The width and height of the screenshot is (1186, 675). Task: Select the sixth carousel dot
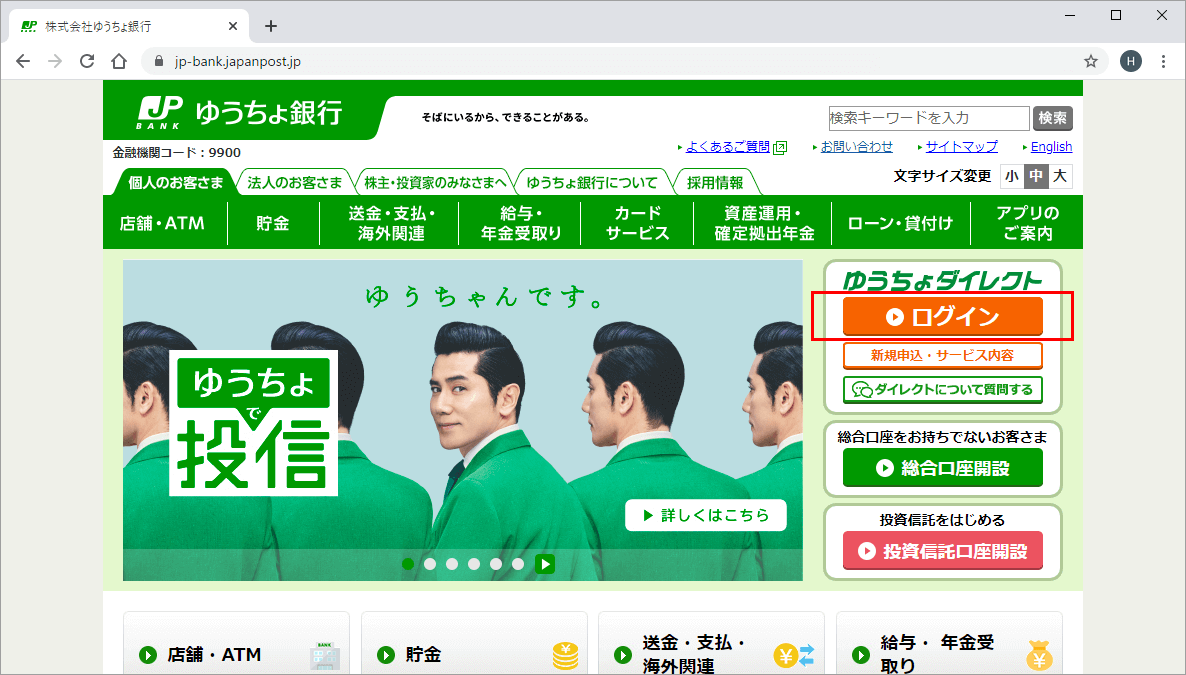click(518, 564)
